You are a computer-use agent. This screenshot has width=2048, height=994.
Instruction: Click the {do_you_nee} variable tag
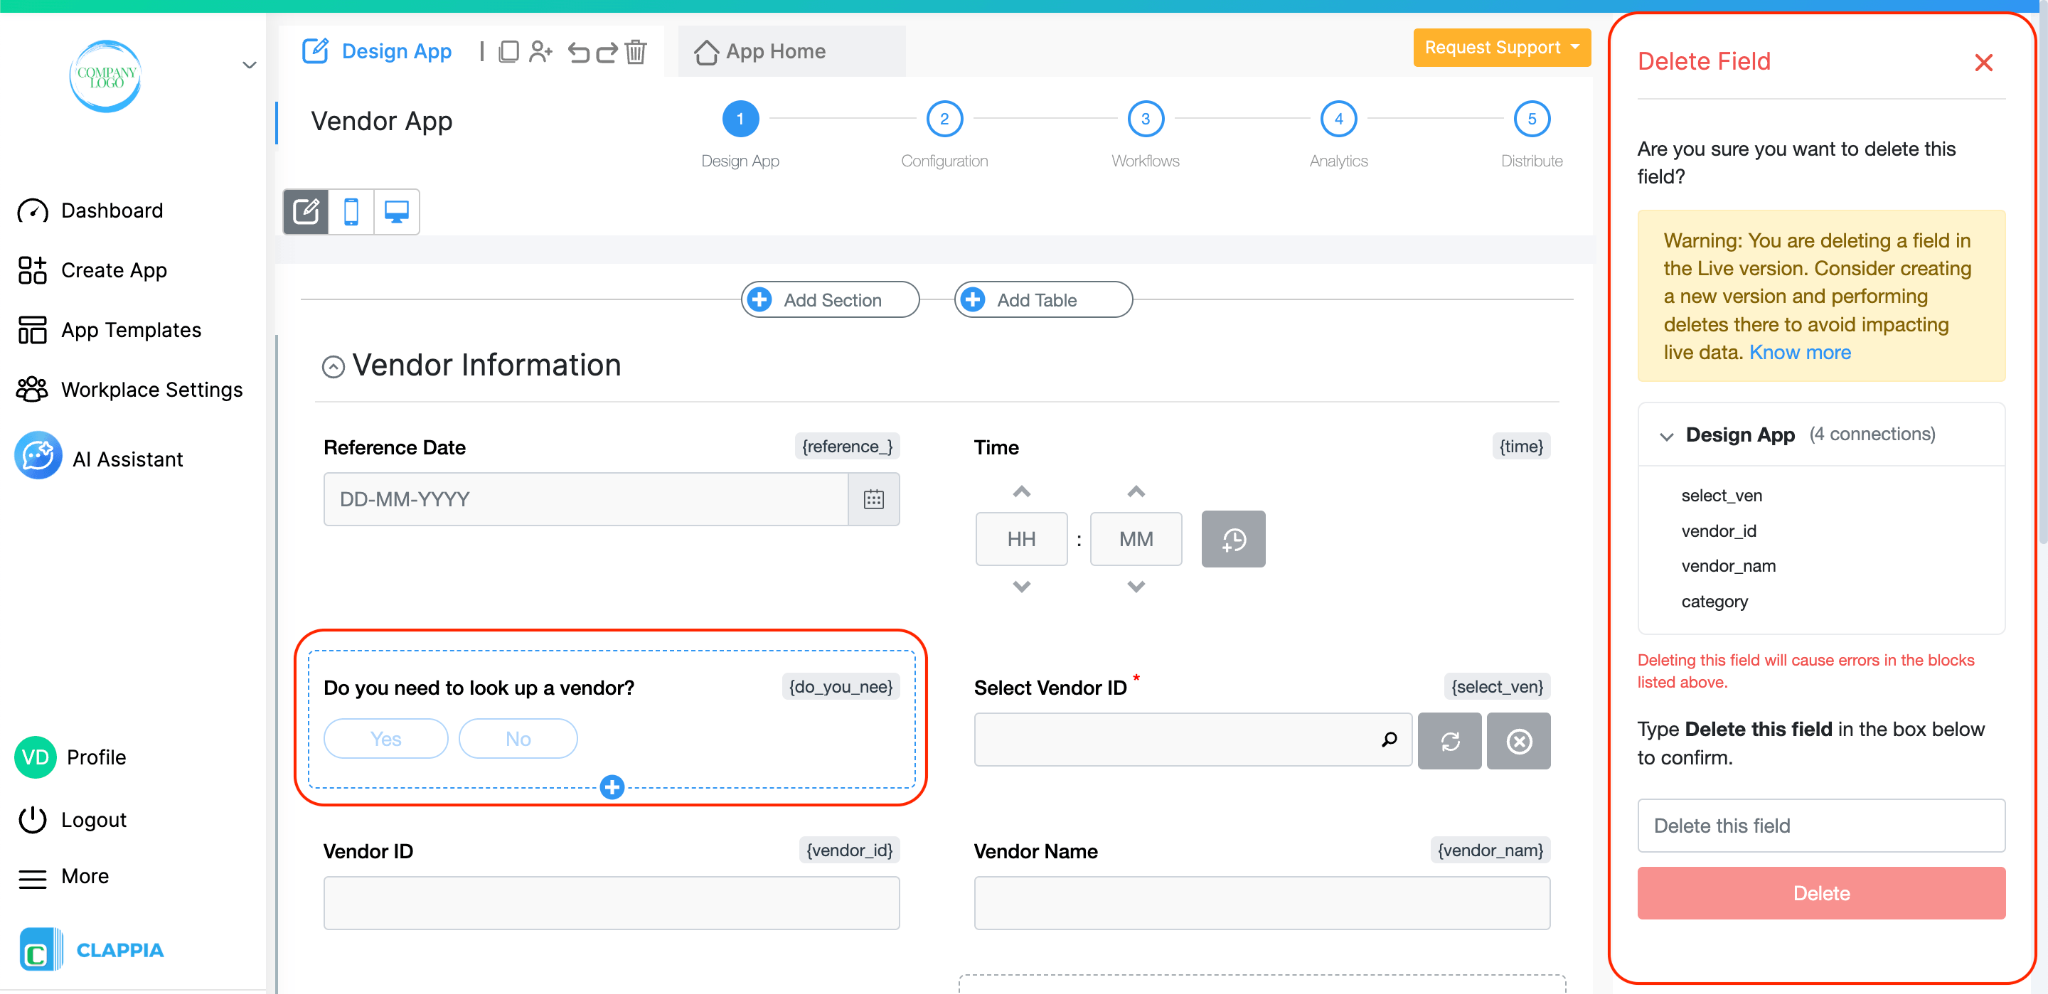pos(840,687)
